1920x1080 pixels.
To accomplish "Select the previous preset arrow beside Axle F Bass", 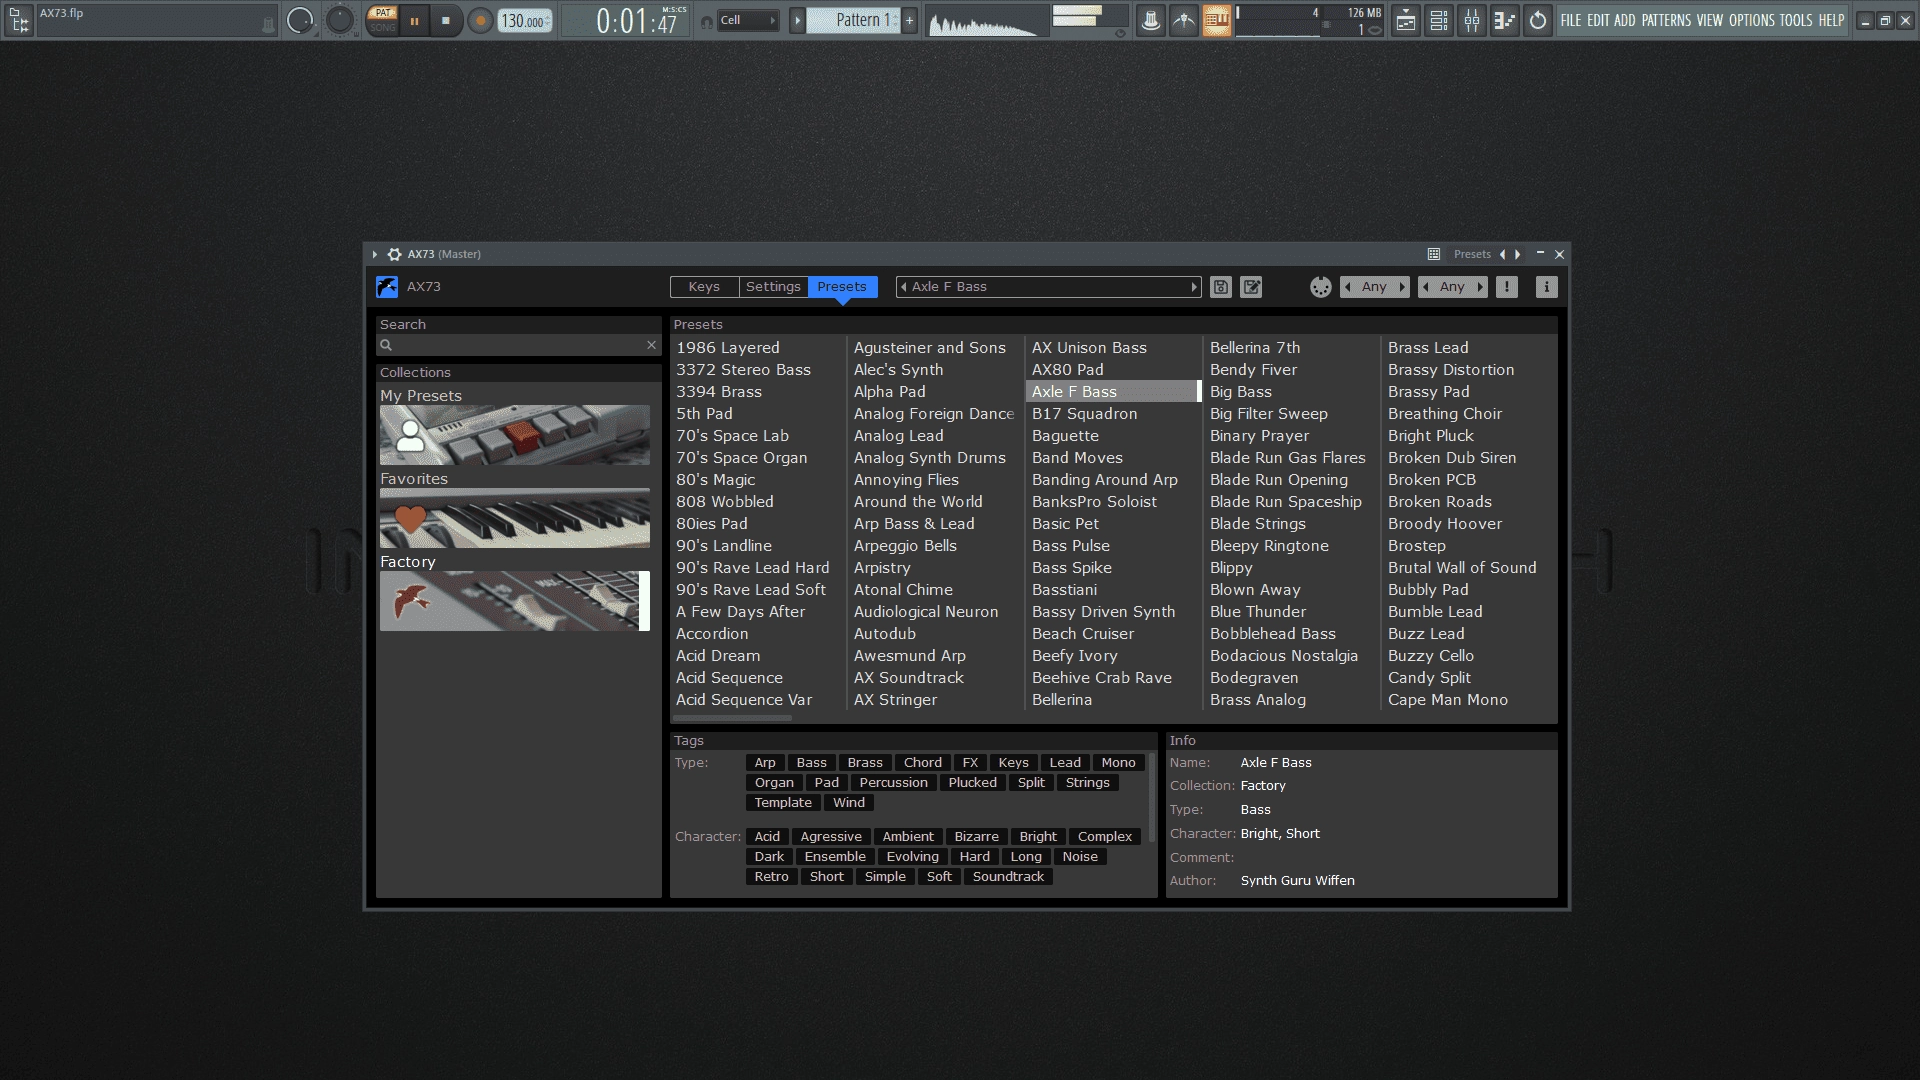I will (904, 287).
